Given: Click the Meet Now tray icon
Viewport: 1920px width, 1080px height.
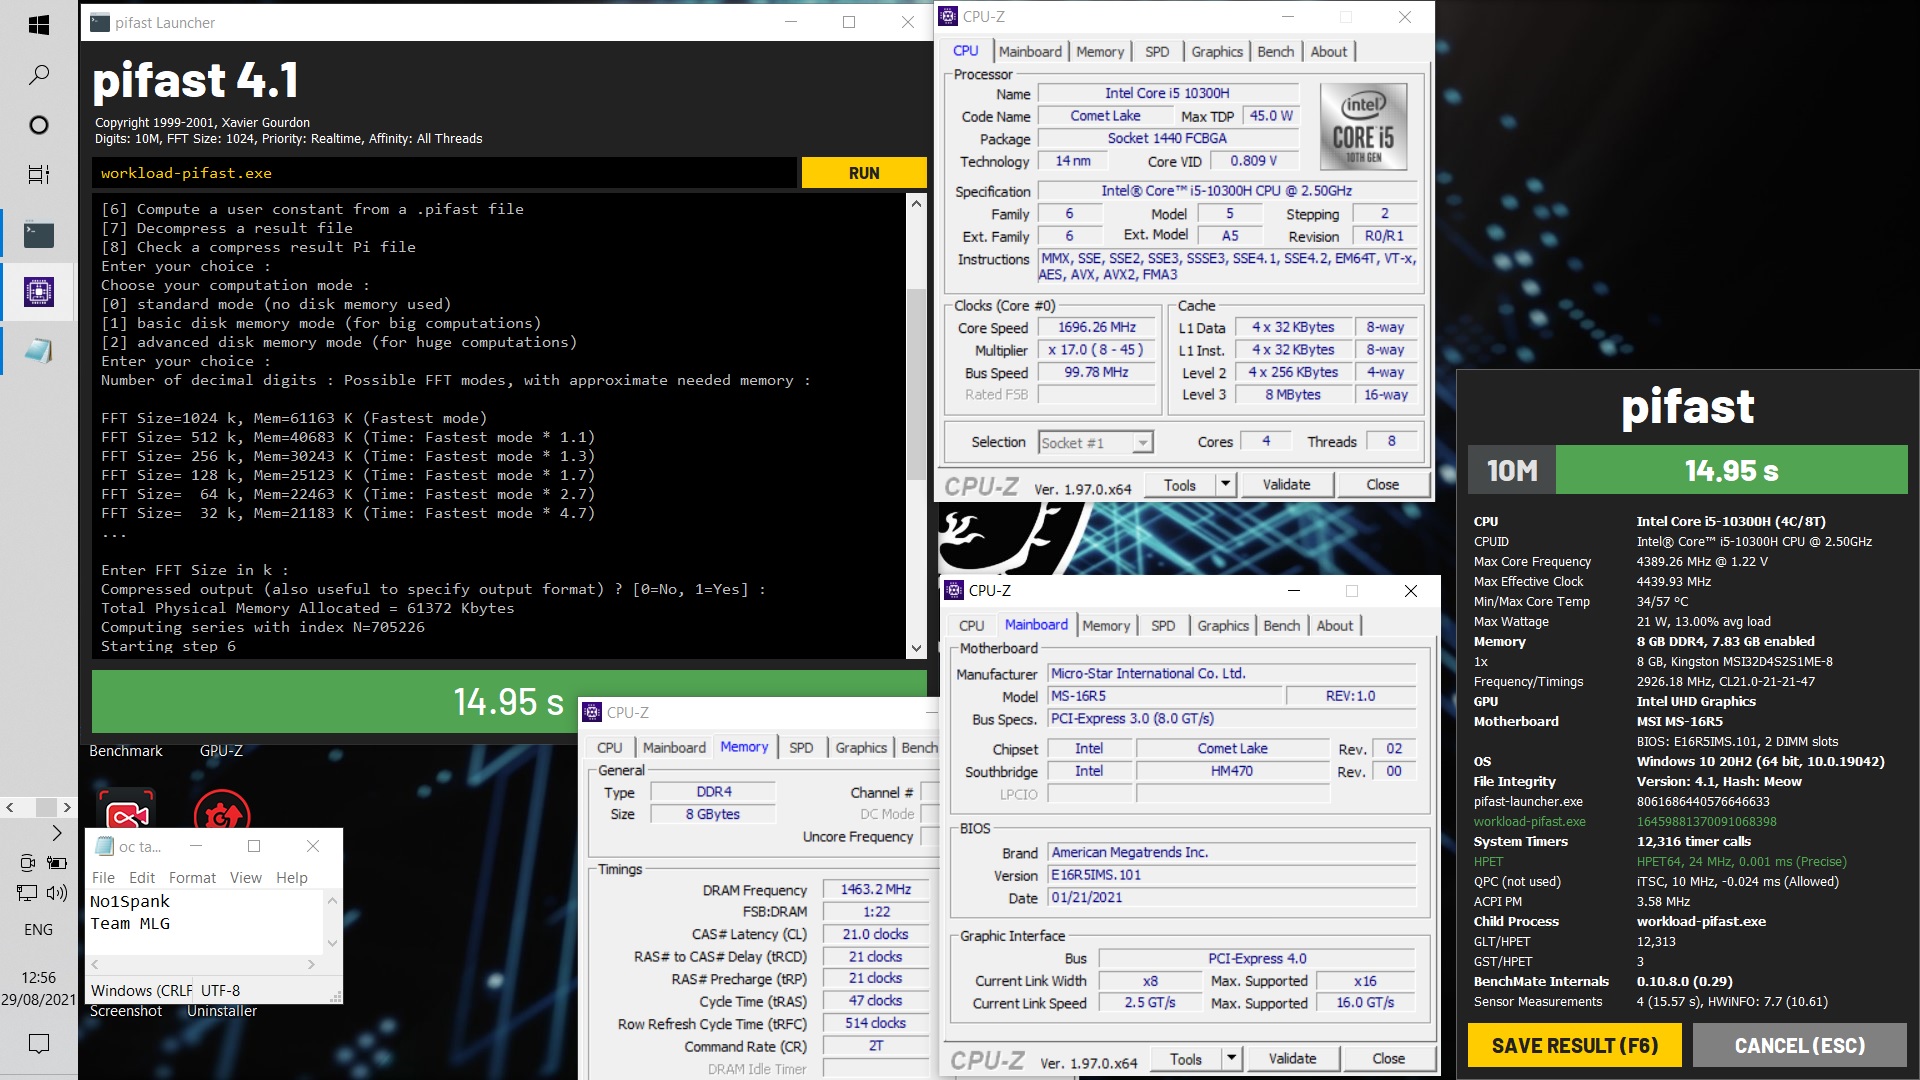Looking at the screenshot, I should point(28,862).
